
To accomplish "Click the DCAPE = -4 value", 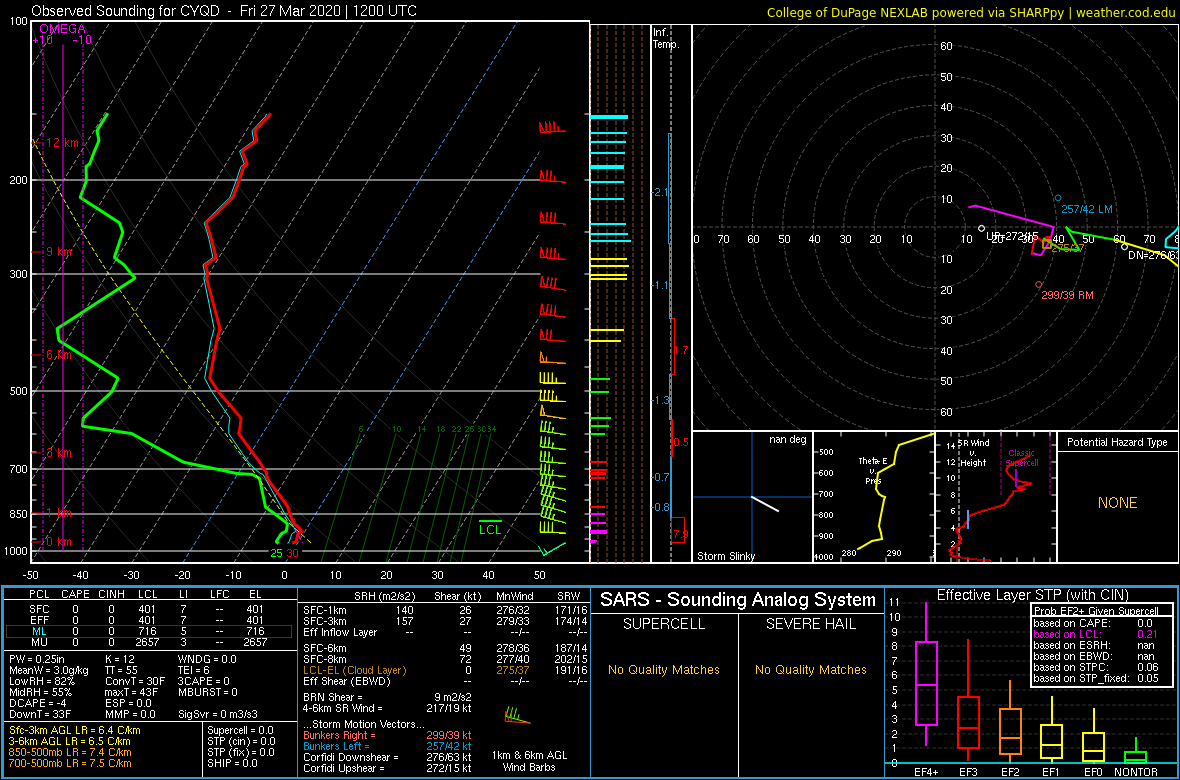I will point(38,703).
